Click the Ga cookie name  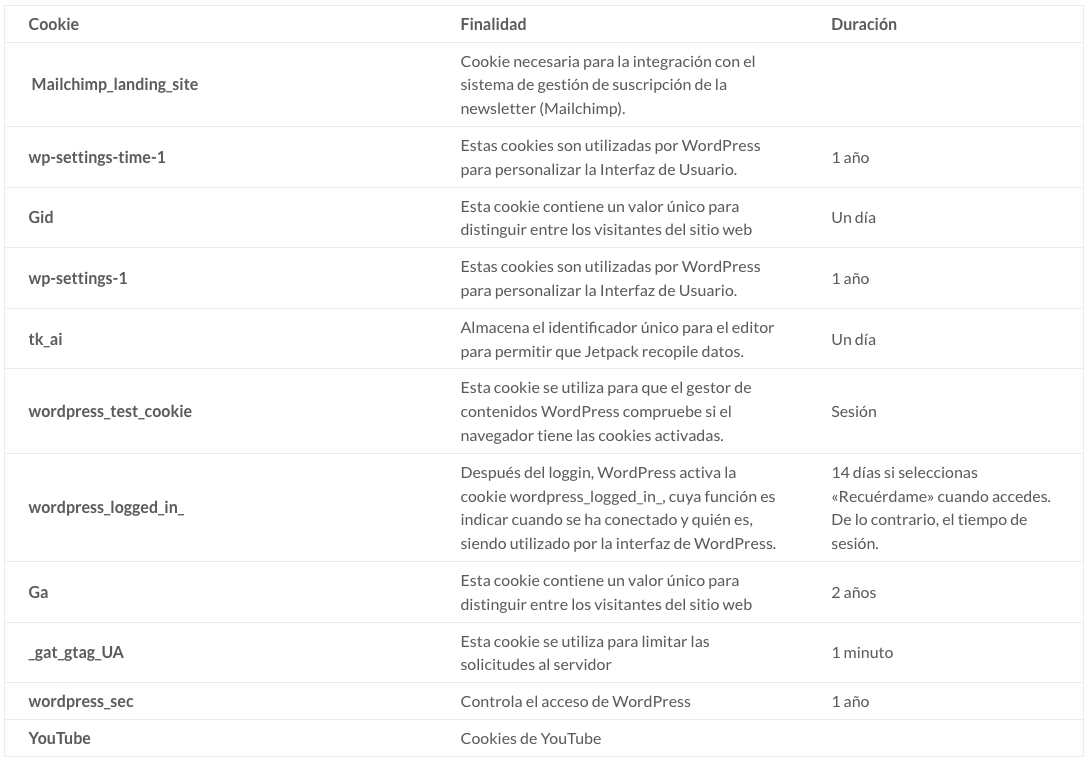(x=38, y=592)
